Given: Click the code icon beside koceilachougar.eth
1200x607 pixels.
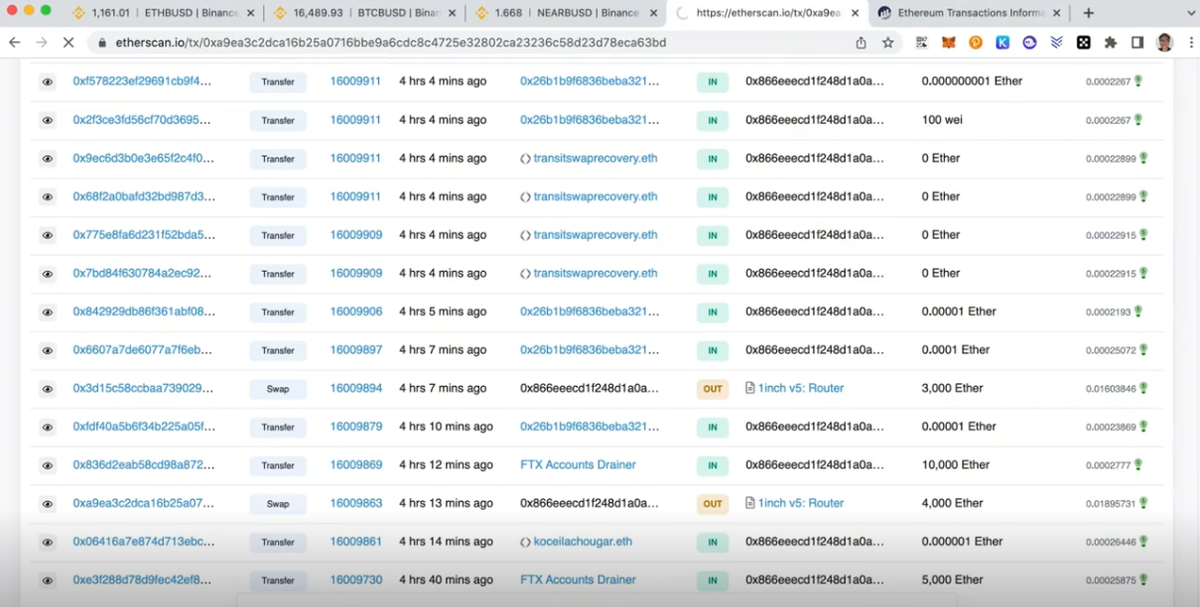Looking at the screenshot, I should coord(526,542).
